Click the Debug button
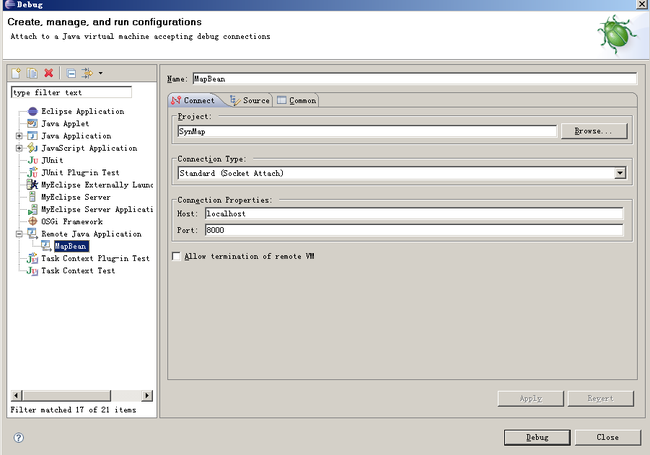Screen dimensions: 650x455 [x=537, y=438]
